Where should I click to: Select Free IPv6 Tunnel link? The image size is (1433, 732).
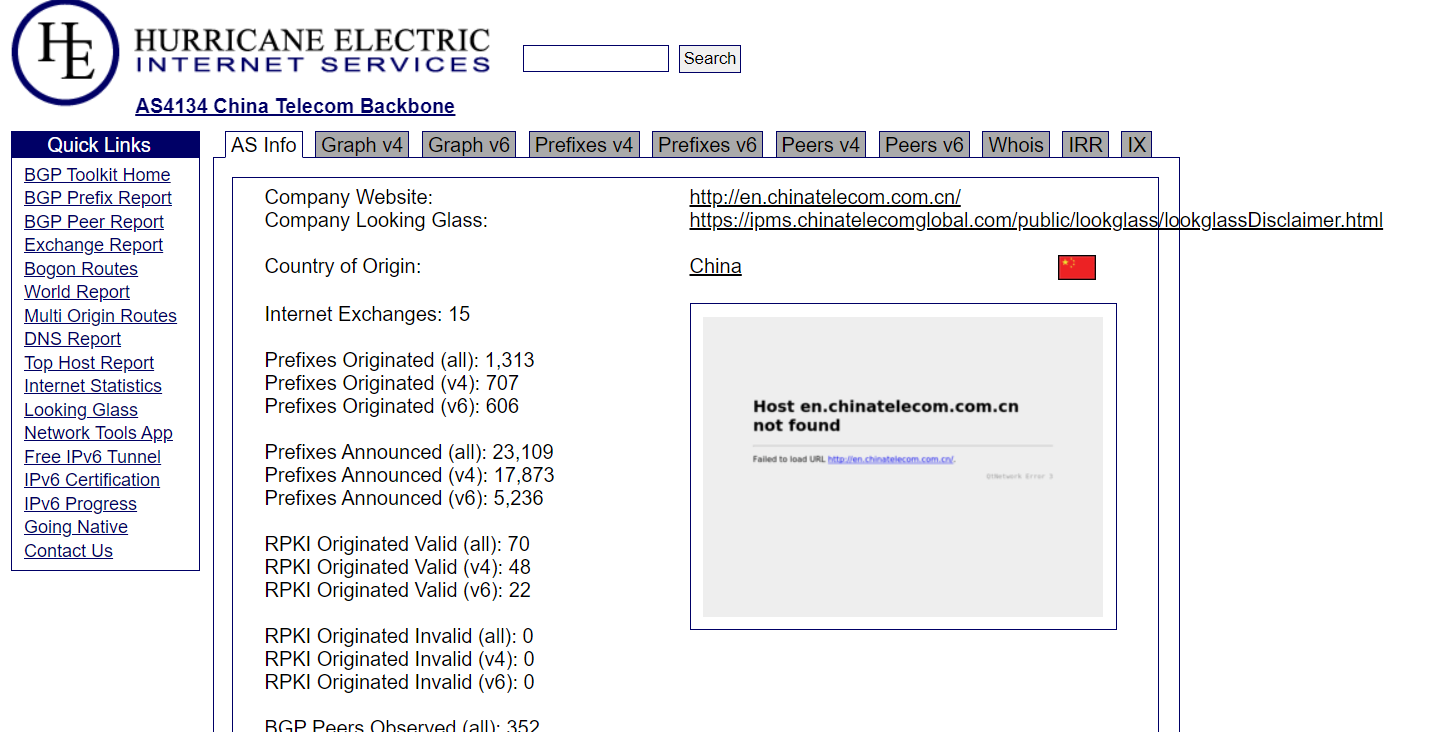[x=92, y=457]
